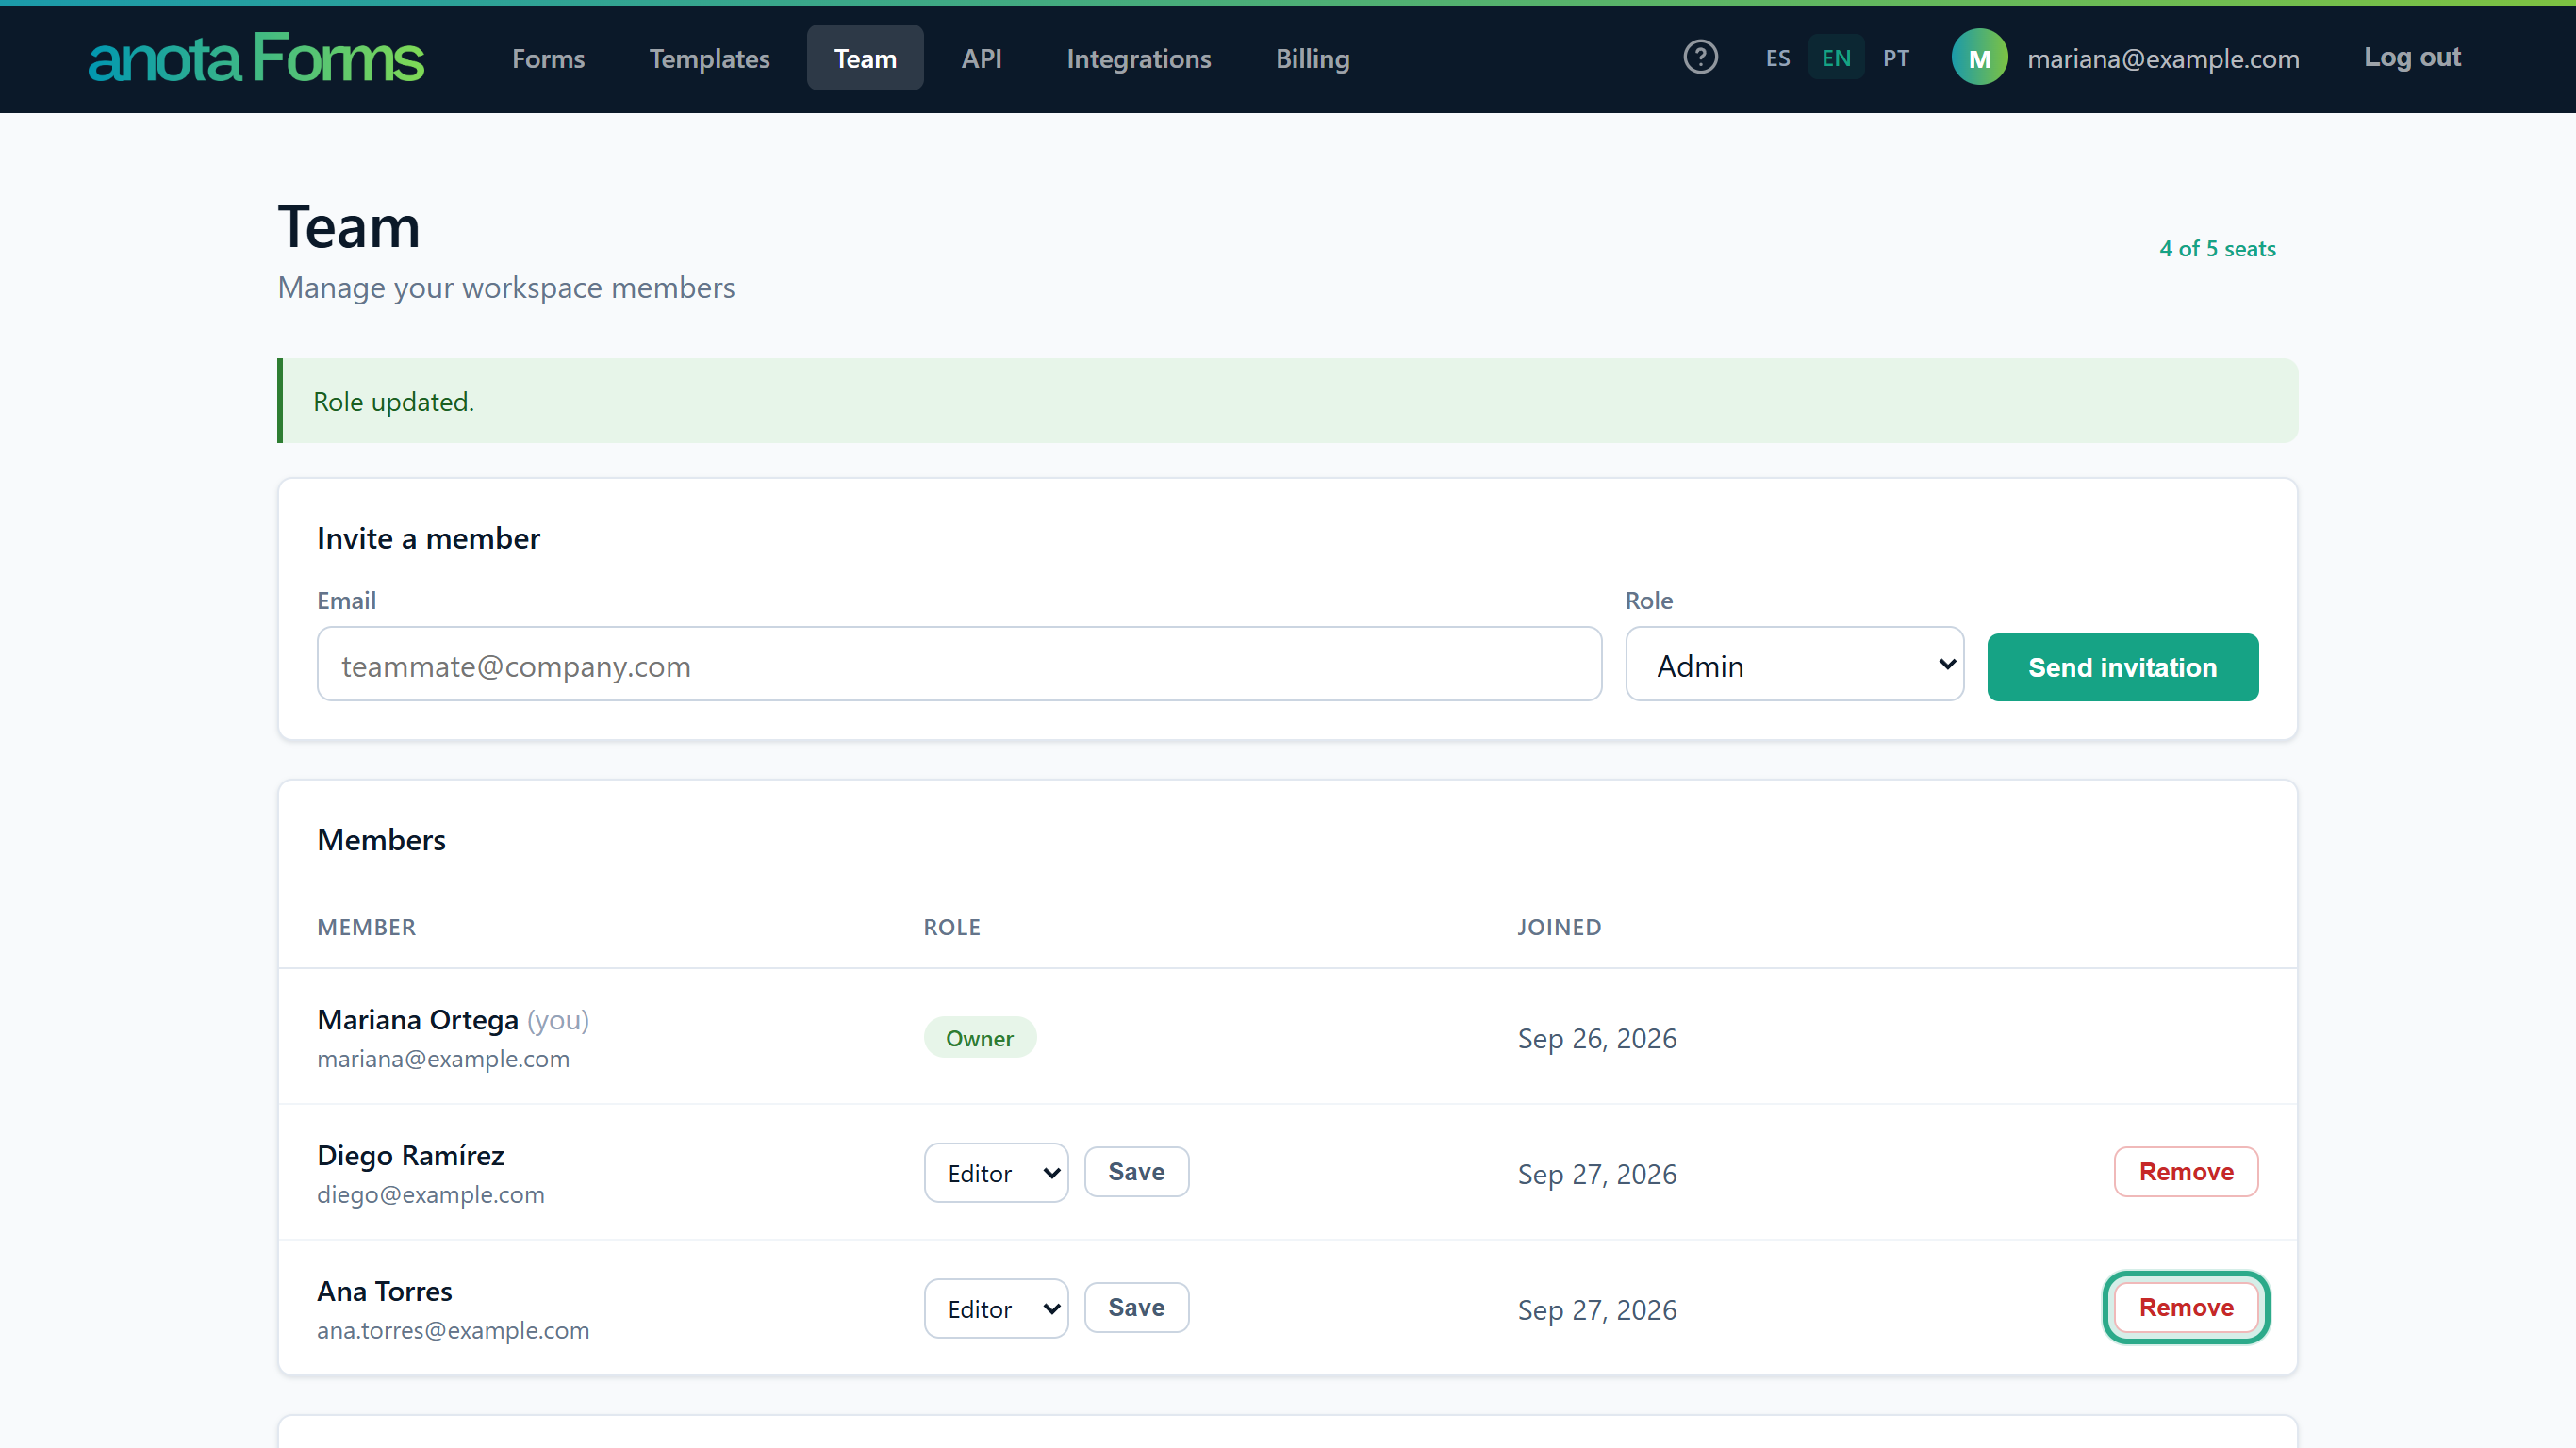Click the JOINED column header

pos(1559,927)
